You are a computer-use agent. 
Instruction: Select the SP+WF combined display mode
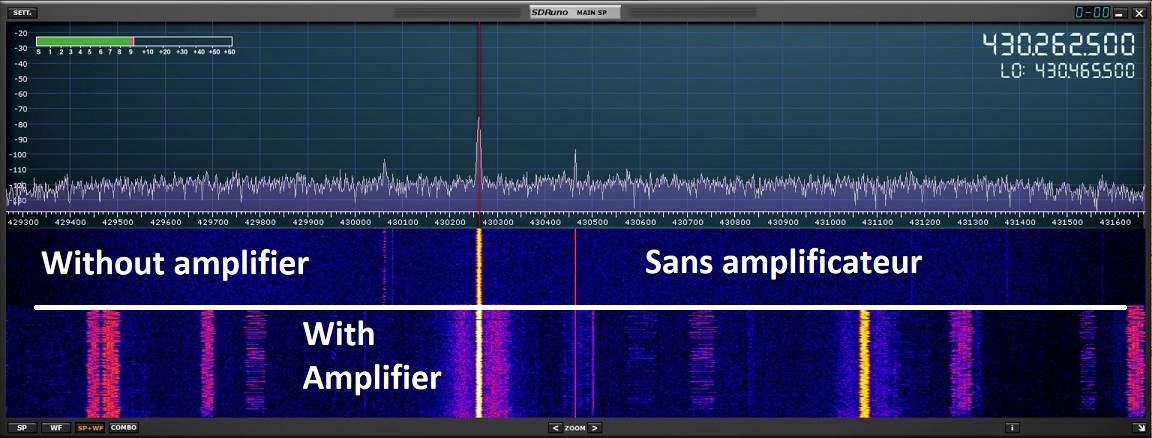coord(90,428)
